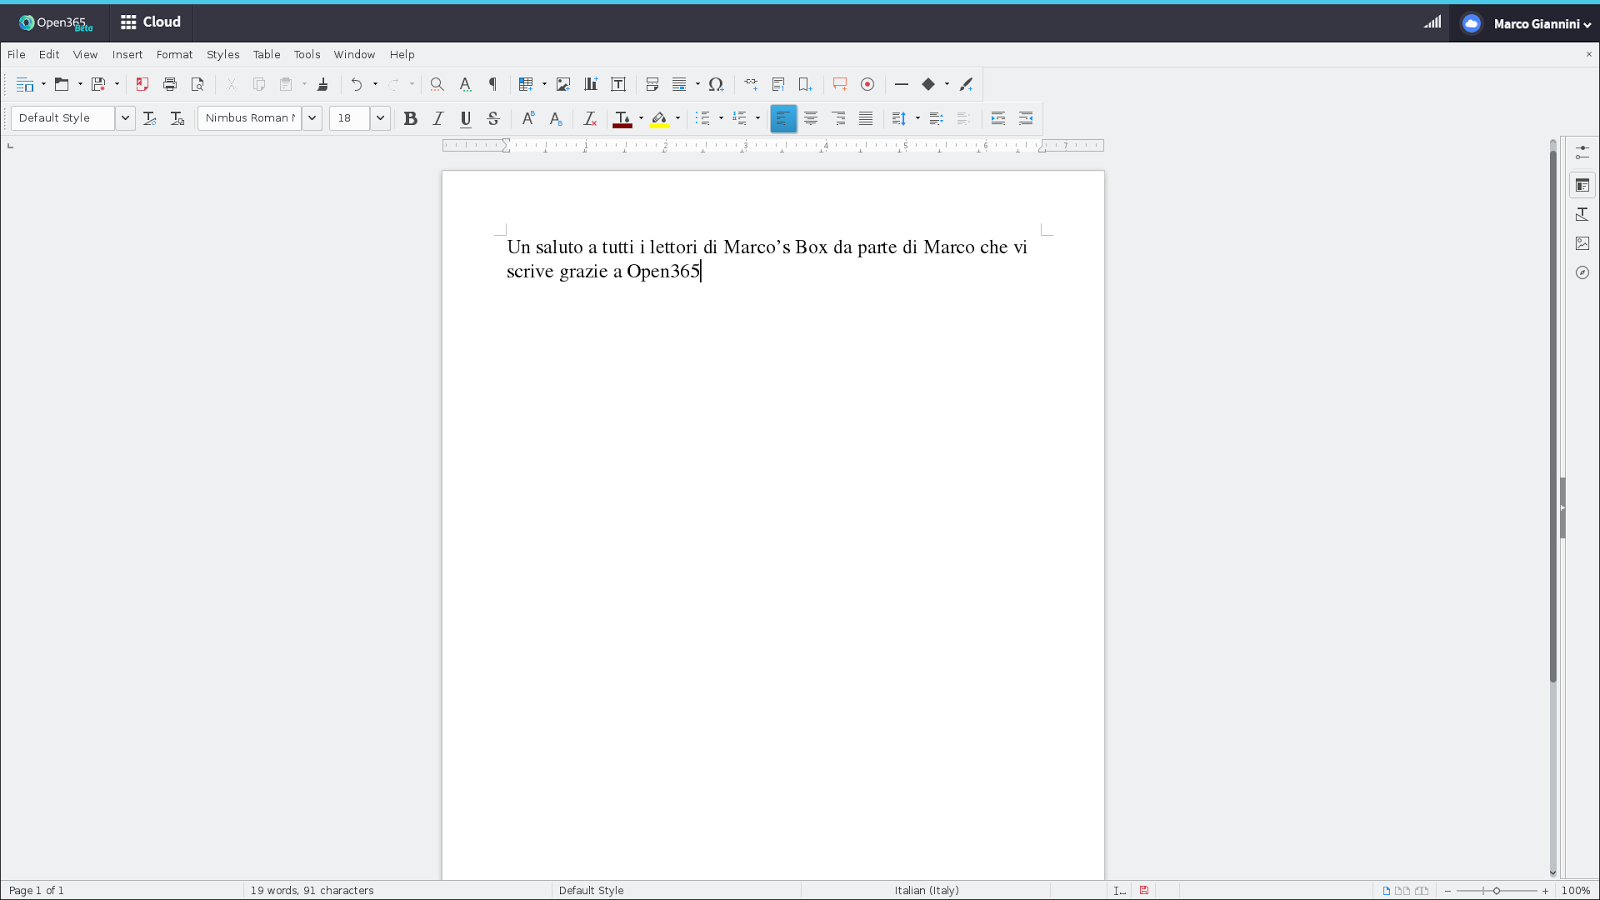This screenshot has width=1600, height=900.
Task: Increase paragraph indent
Action: pos(998,119)
